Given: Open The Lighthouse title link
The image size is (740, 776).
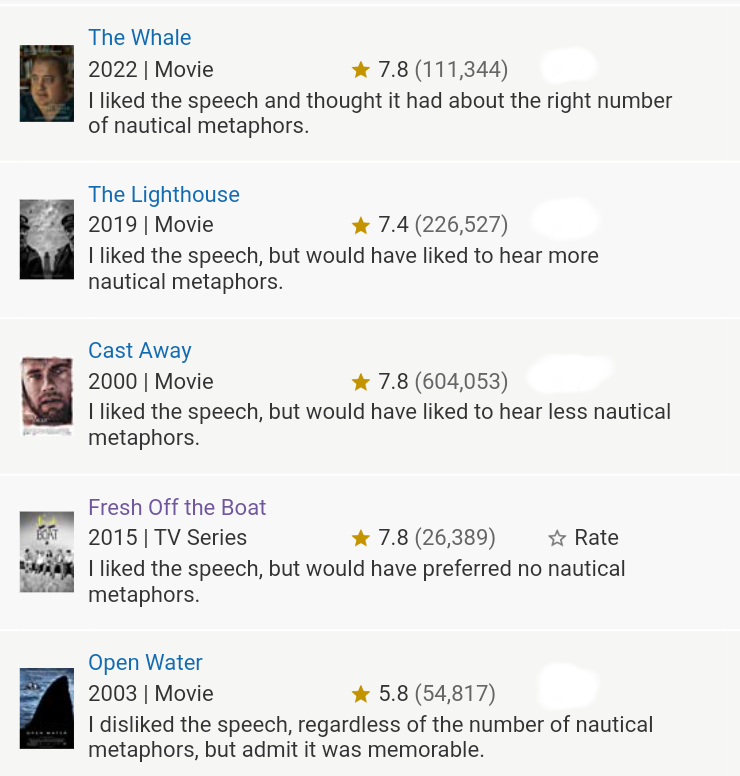Looking at the screenshot, I should pos(164,194).
